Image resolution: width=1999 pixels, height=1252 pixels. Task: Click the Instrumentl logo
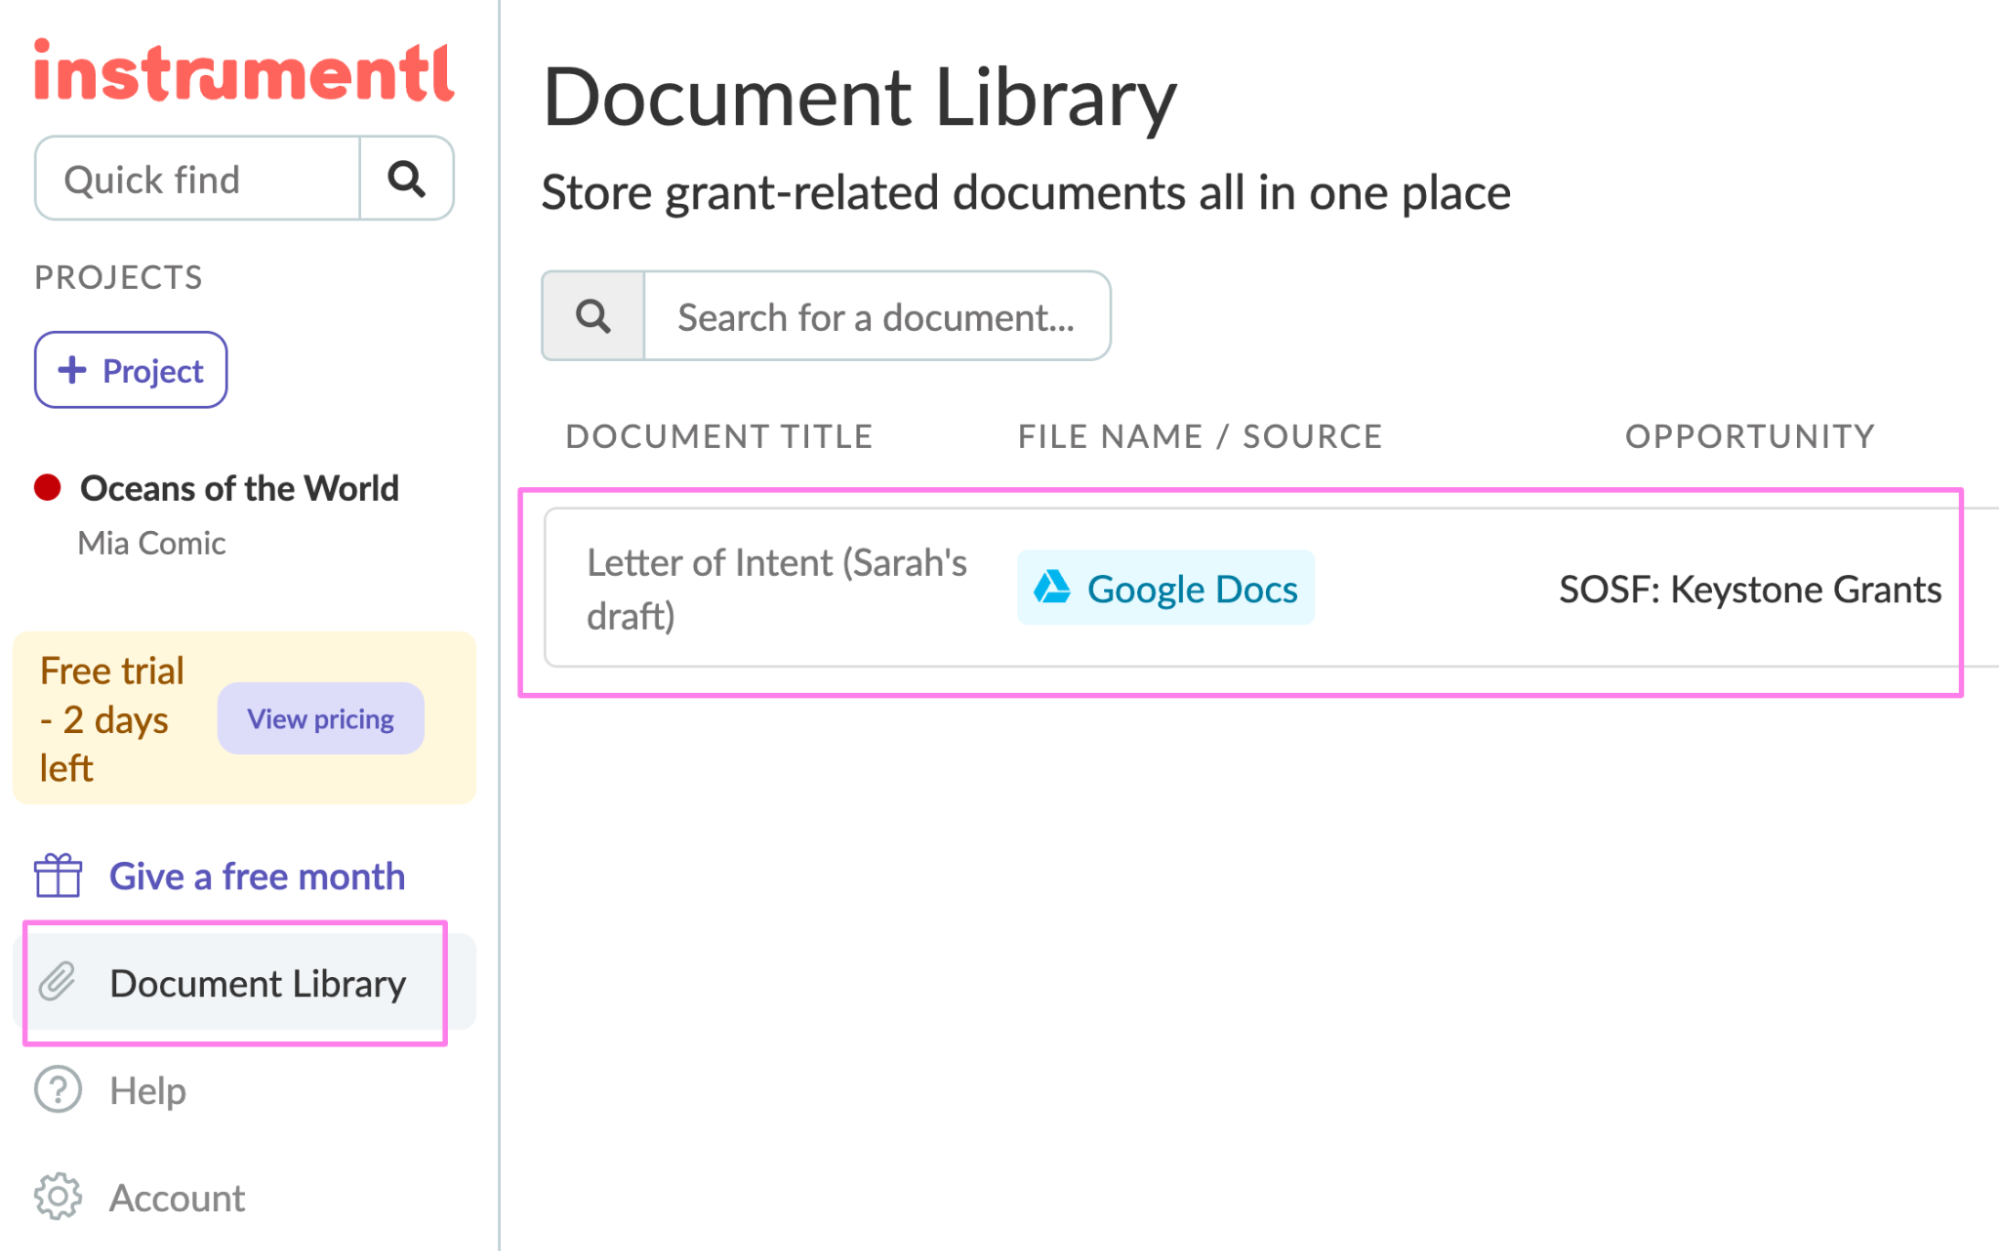click(x=244, y=72)
